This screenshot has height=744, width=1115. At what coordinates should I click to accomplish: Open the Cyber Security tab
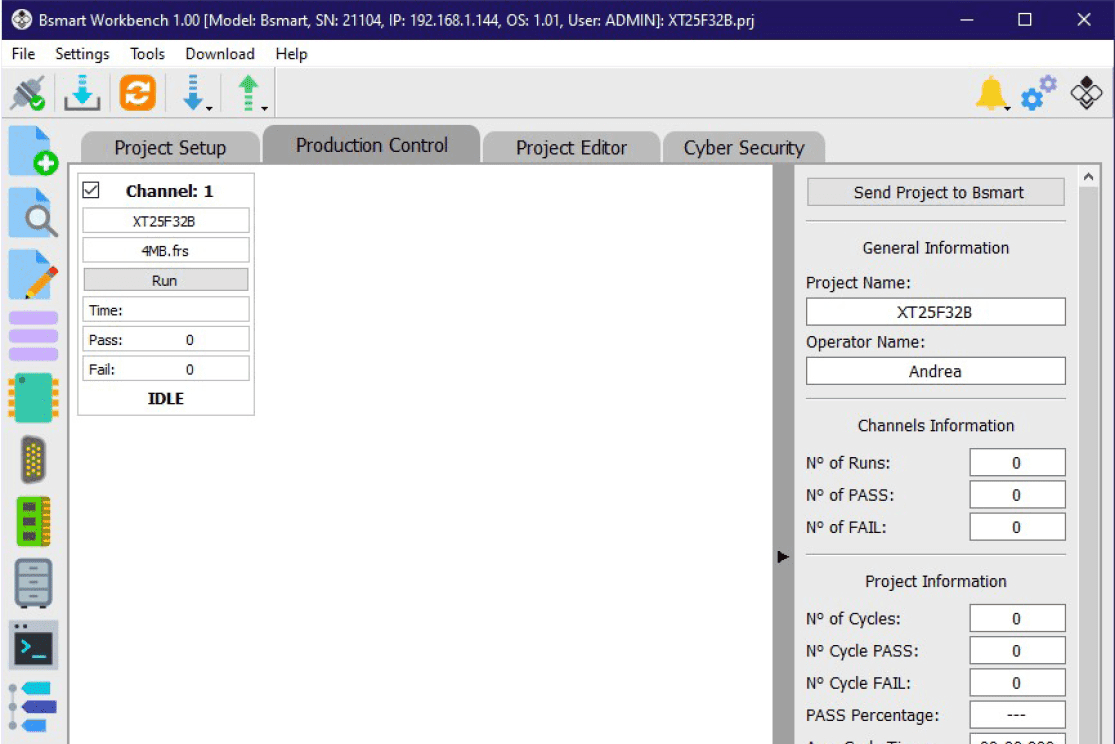(744, 148)
